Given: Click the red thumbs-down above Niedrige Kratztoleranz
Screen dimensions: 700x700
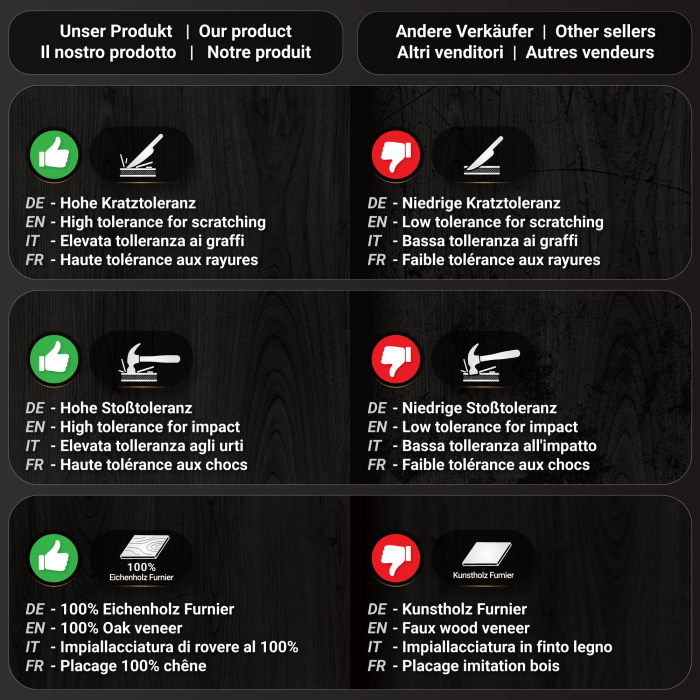Looking at the screenshot, I should [x=396, y=155].
